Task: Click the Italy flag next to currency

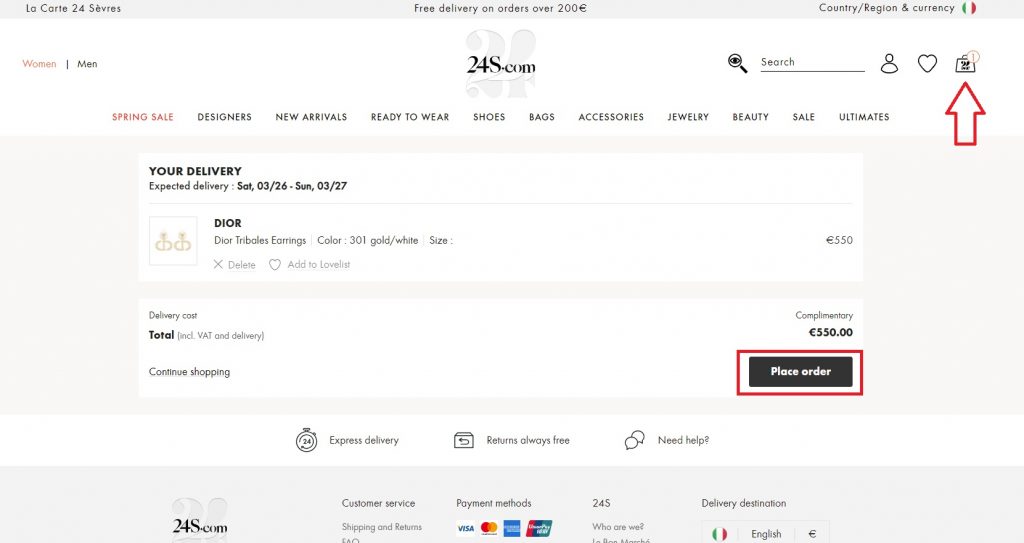Action: pos(969,8)
